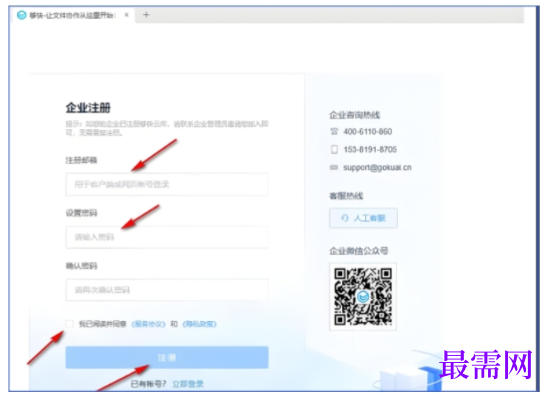Select the 够快 browser tab
551x396 pixels.
(x=72, y=15)
